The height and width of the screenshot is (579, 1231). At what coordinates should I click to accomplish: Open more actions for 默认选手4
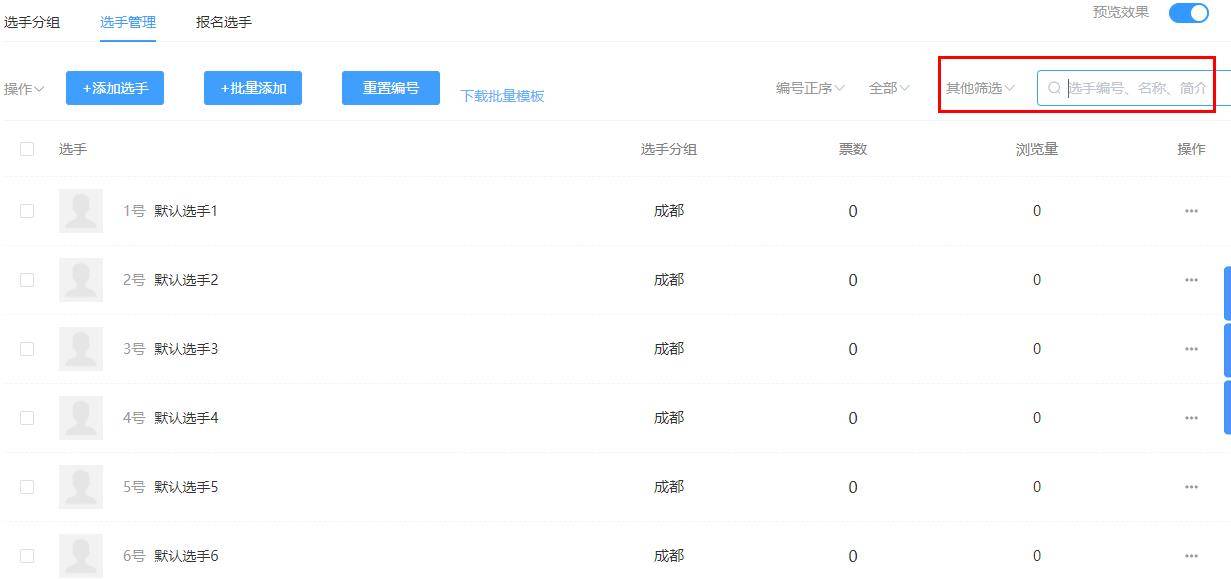pos(1190,418)
